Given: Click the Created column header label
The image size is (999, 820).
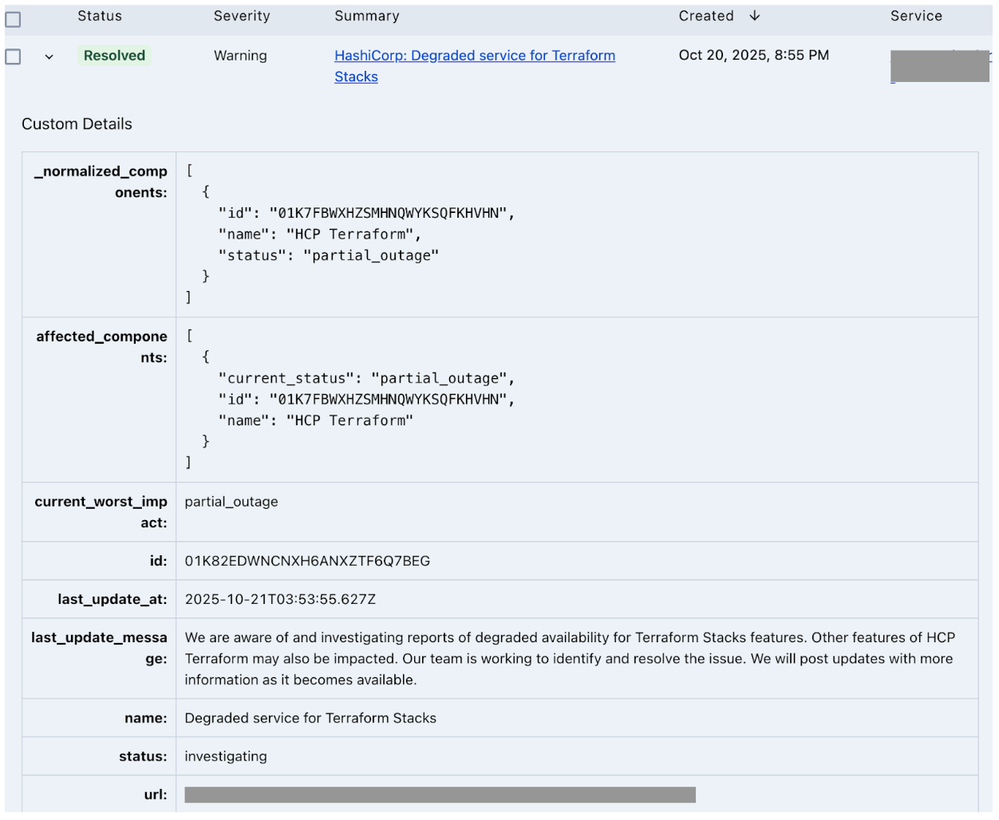Looking at the screenshot, I should click(706, 16).
